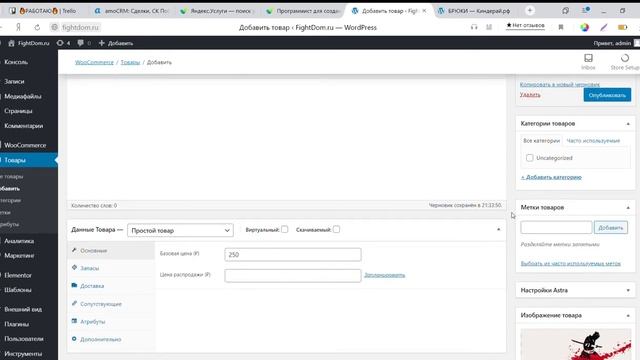Switch to Часто используемые categories tab

pyautogui.click(x=593, y=140)
